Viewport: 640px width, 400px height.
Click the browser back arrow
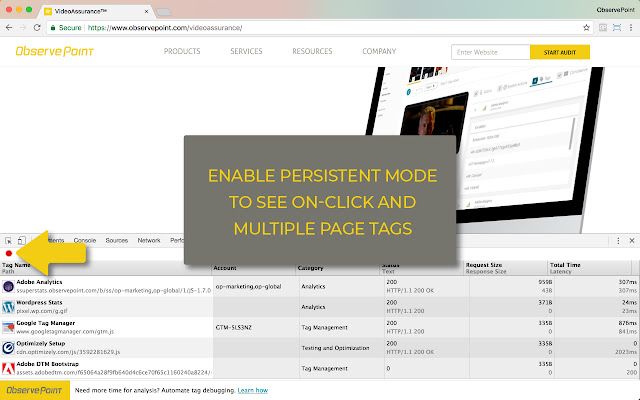click(x=9, y=28)
